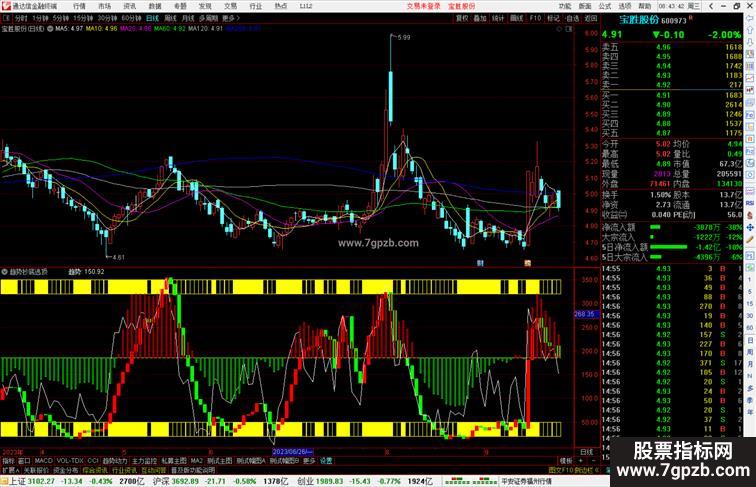Click the back chevron near the clock

click(711, 6)
